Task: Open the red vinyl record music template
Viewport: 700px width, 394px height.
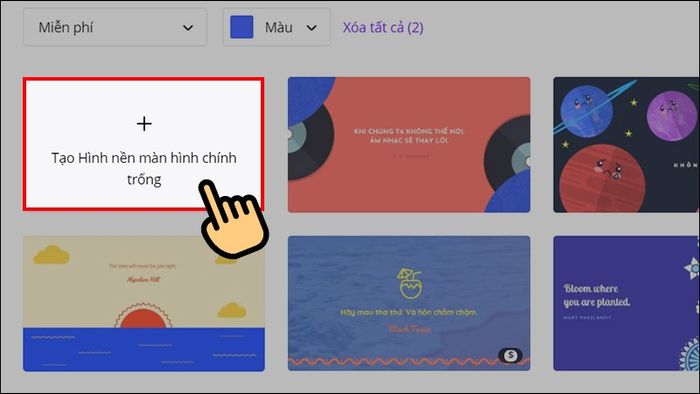Action: [x=409, y=145]
